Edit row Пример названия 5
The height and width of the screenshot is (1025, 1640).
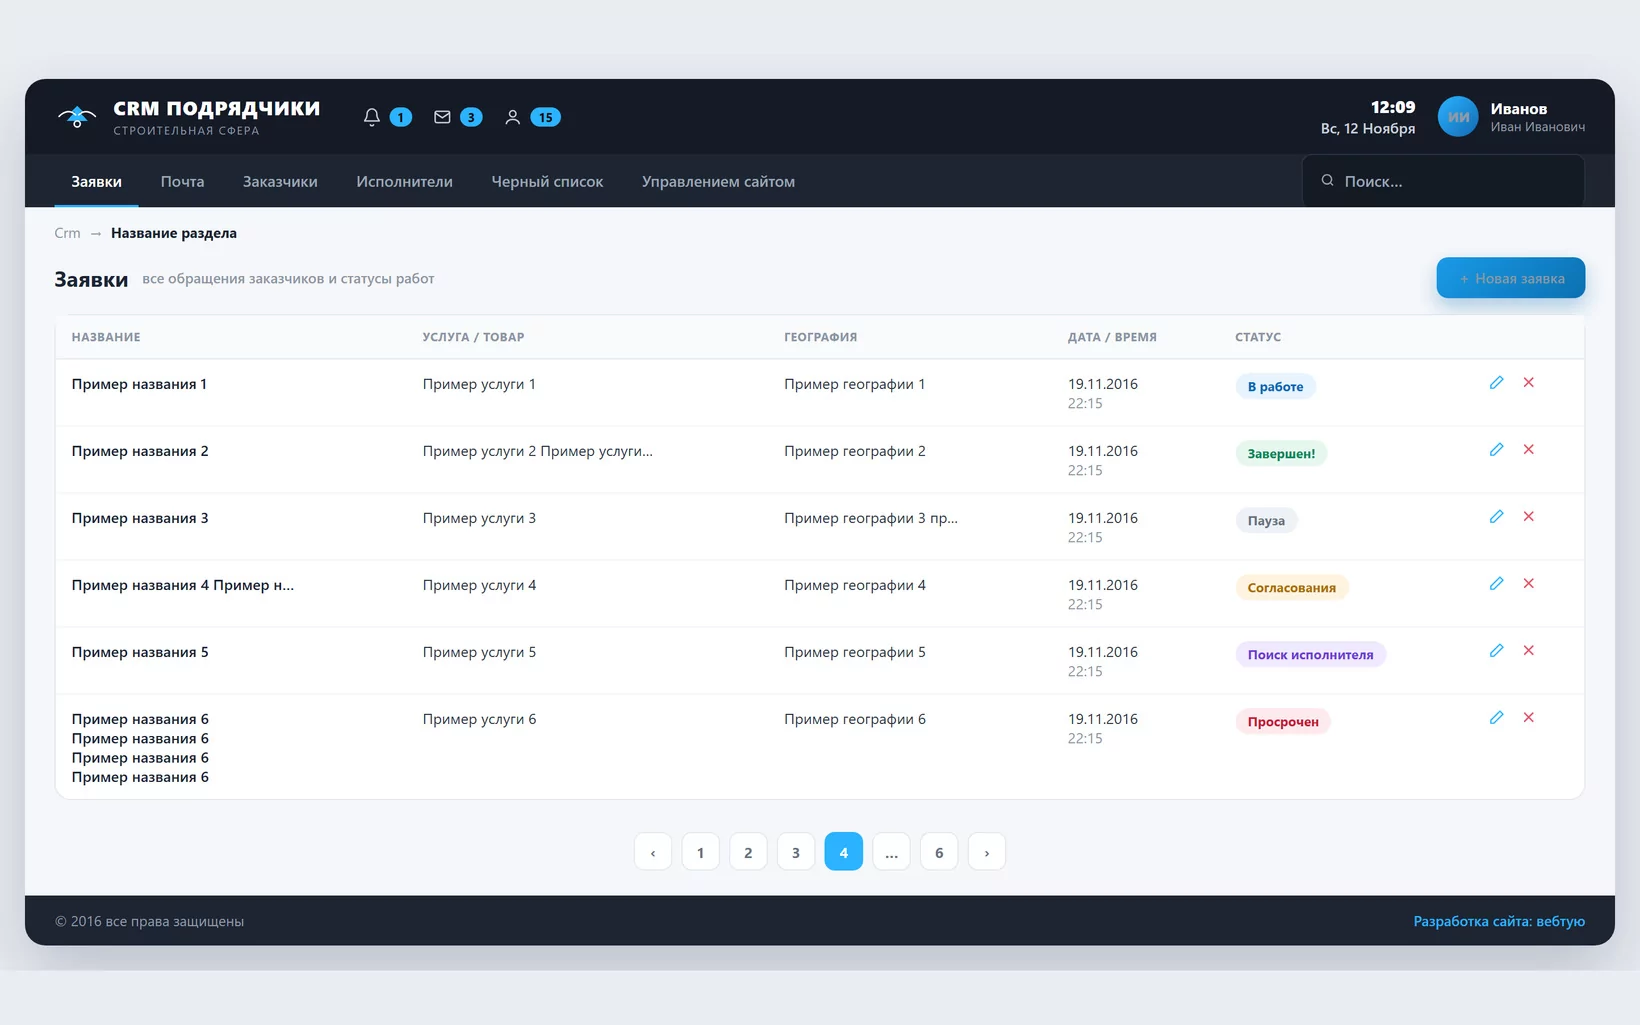tap(1496, 650)
